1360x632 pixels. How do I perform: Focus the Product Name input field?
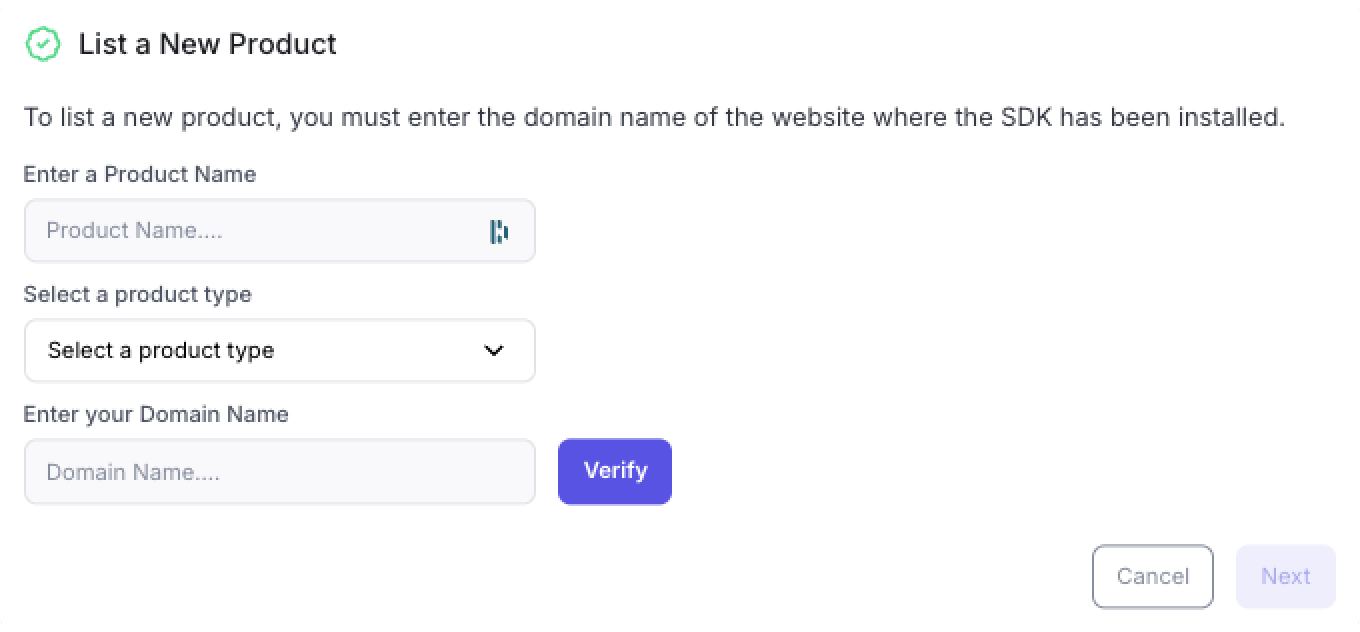[x=280, y=230]
